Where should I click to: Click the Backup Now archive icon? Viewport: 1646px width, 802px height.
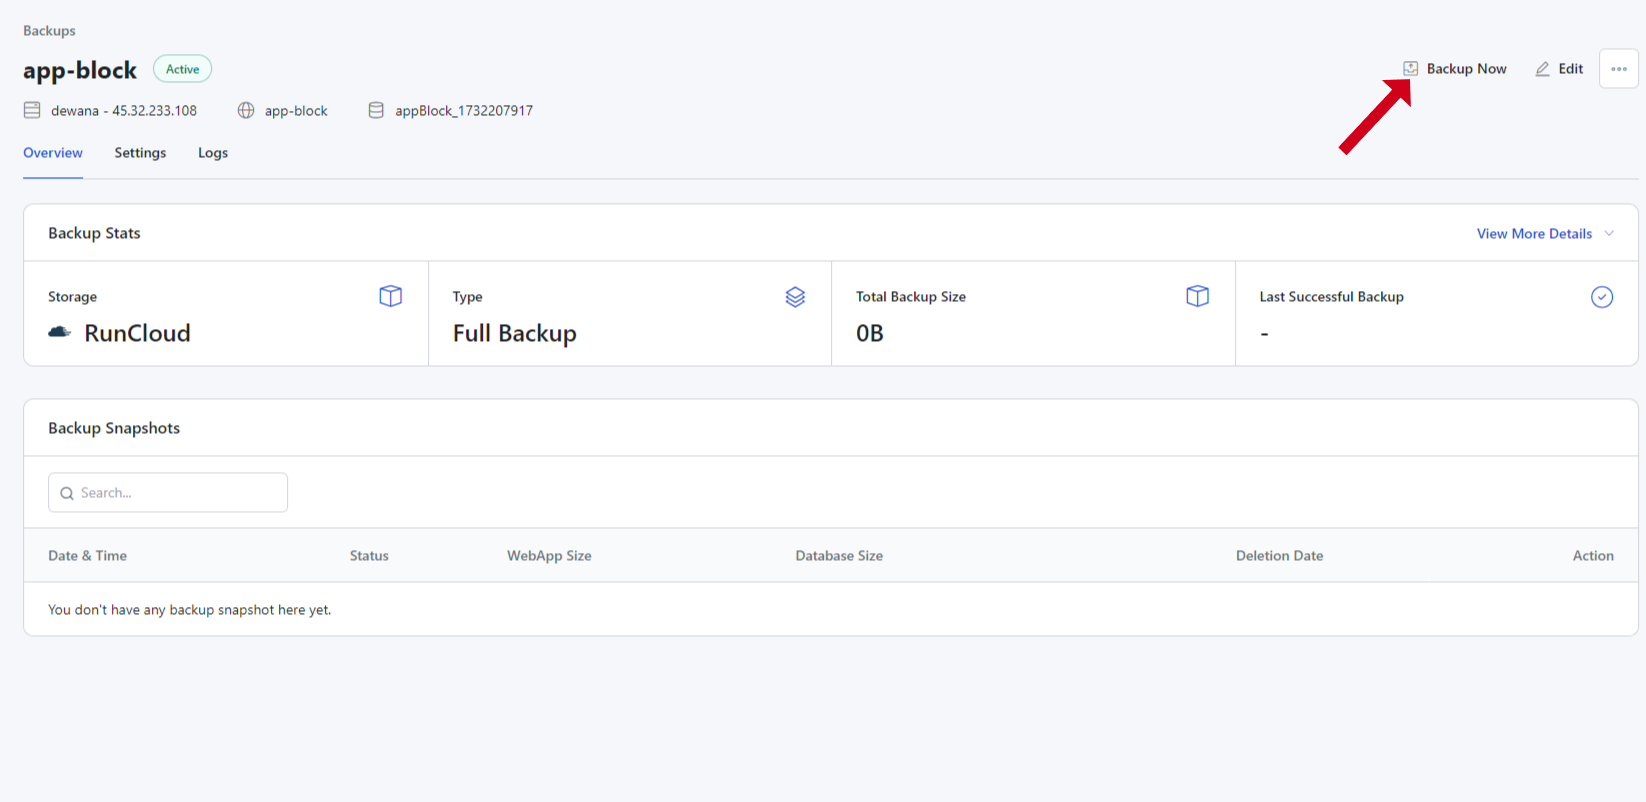tap(1410, 69)
